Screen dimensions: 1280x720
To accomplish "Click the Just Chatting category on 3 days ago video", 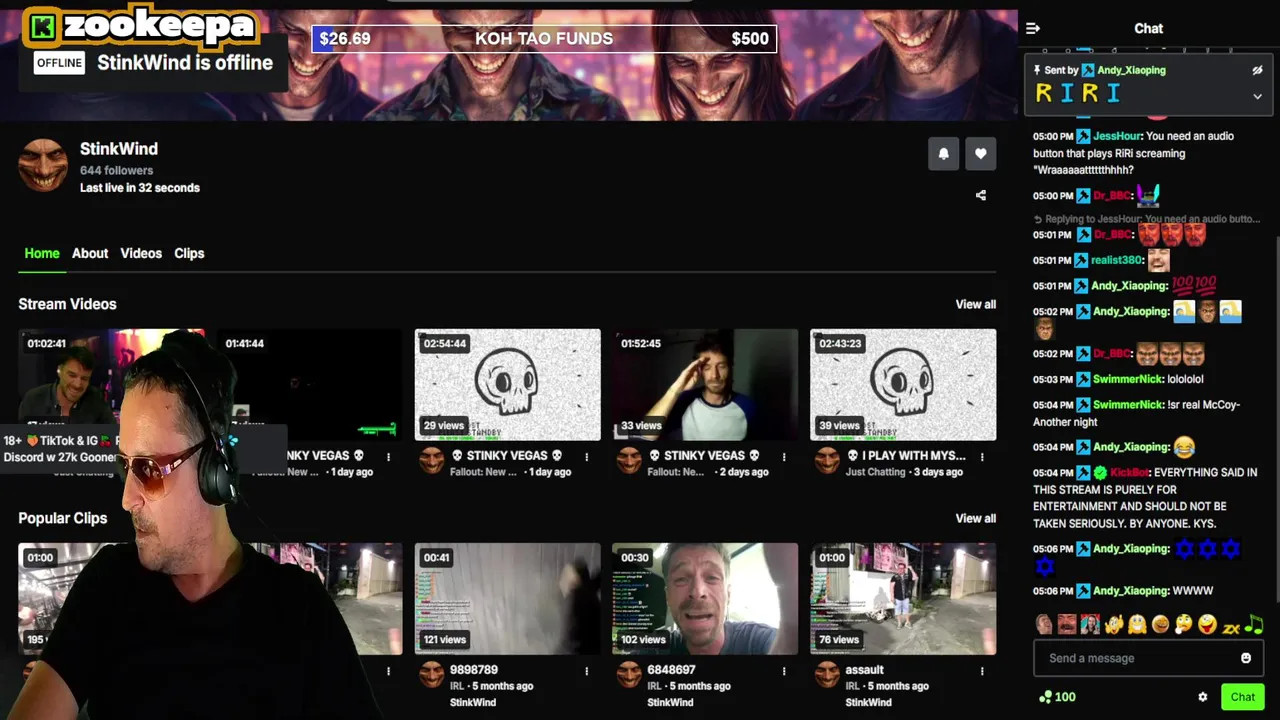I will point(875,472).
